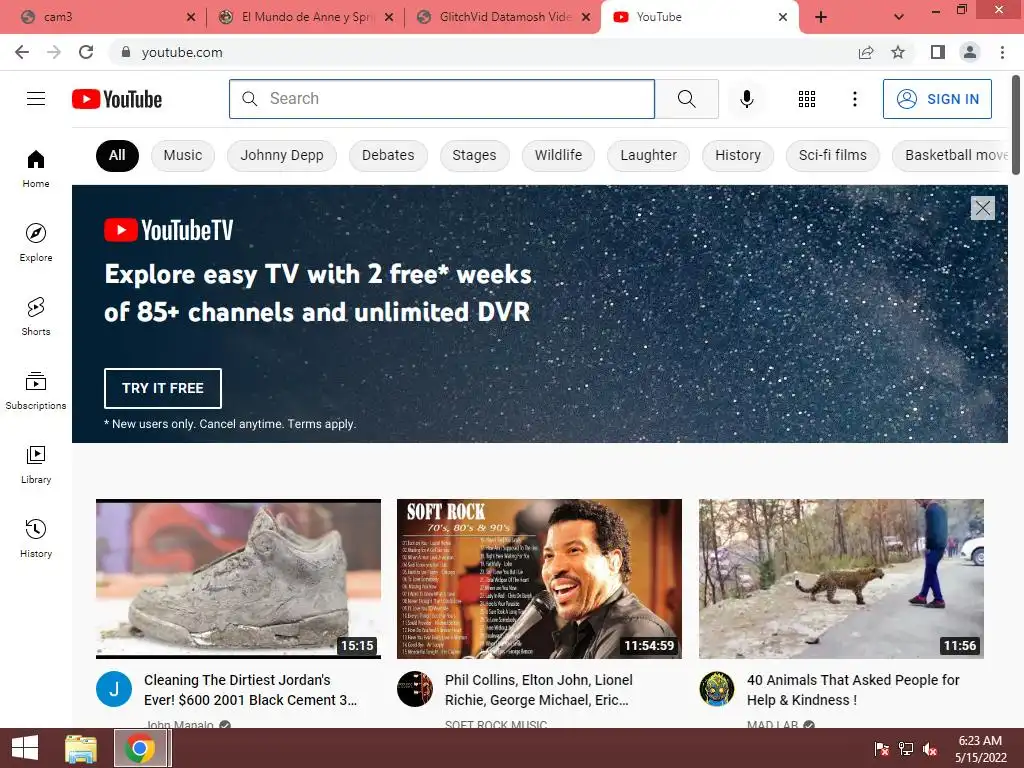The height and width of the screenshot is (768, 1024).
Task: Open Chrome profile avatar
Action: [x=970, y=52]
